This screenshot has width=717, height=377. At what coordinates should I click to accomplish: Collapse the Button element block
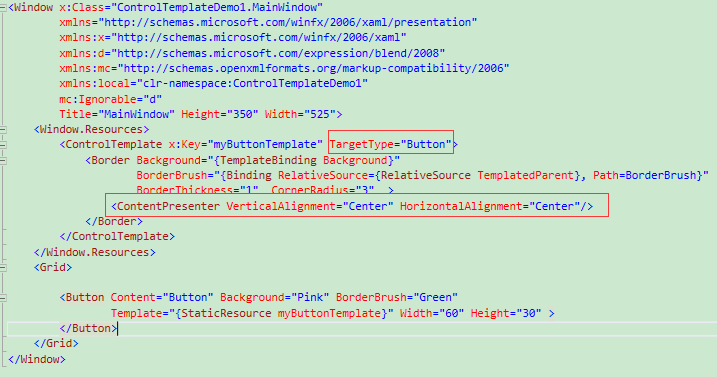click(3, 298)
